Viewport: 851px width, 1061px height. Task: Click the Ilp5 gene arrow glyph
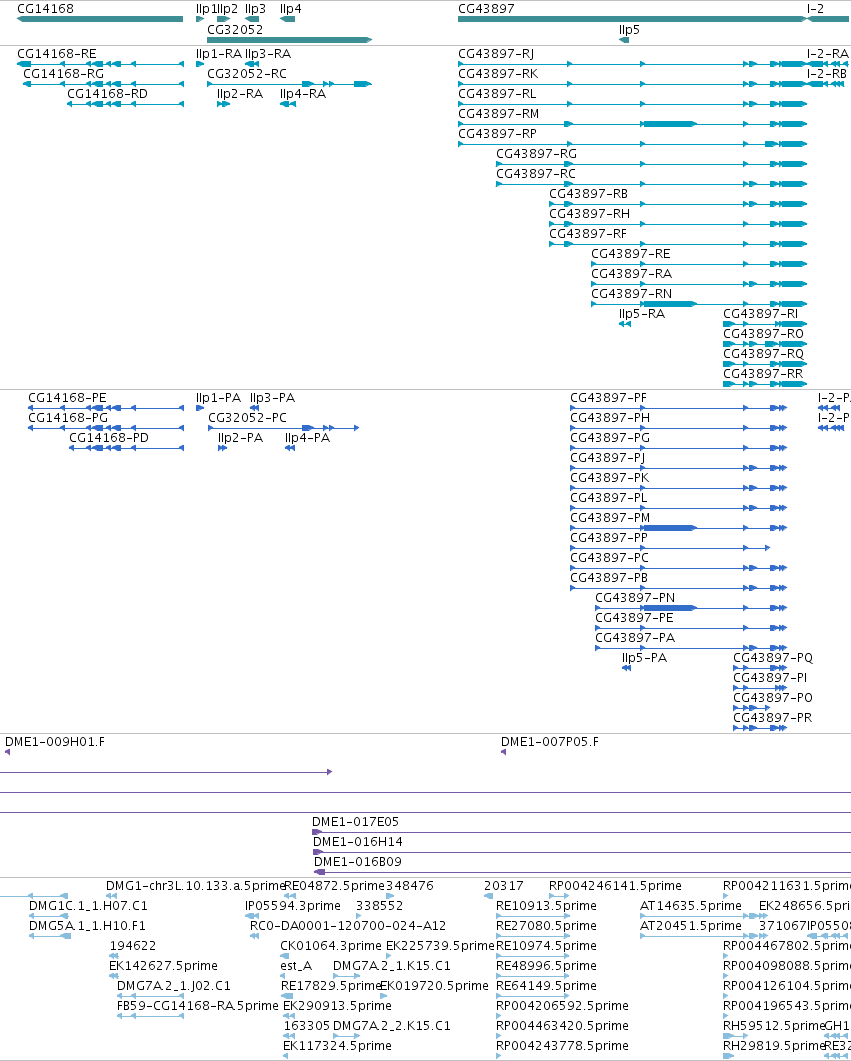(x=624, y=40)
